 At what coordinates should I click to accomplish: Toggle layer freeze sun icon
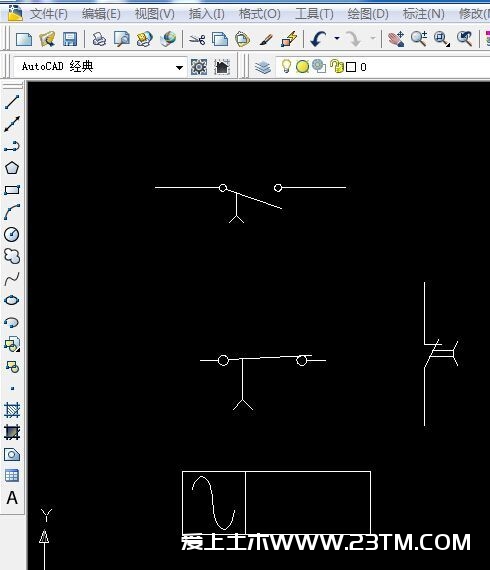click(302, 67)
